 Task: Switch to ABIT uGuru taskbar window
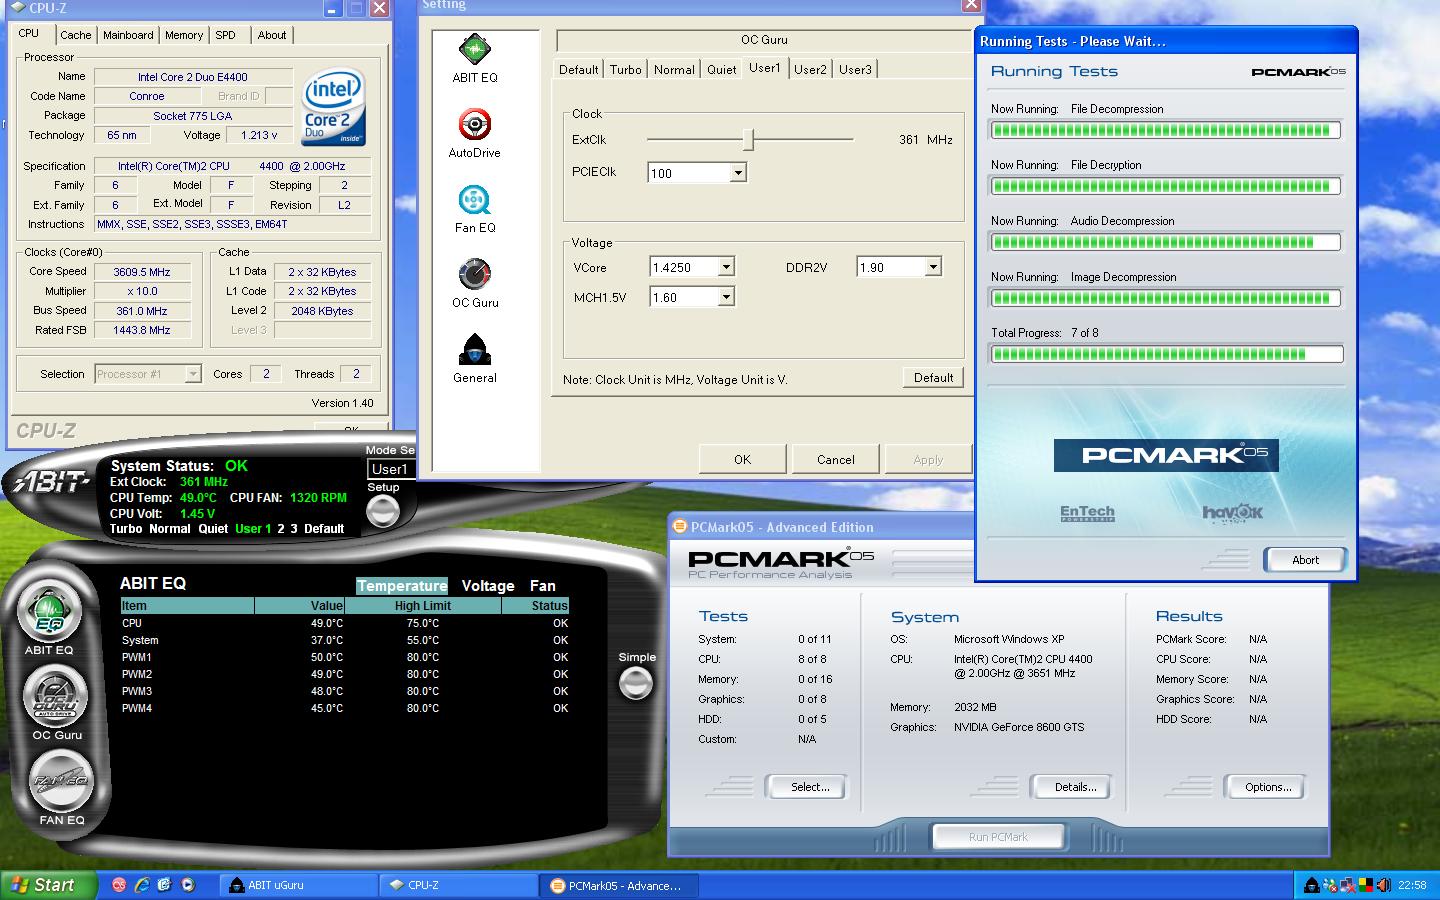pyautogui.click(x=297, y=885)
